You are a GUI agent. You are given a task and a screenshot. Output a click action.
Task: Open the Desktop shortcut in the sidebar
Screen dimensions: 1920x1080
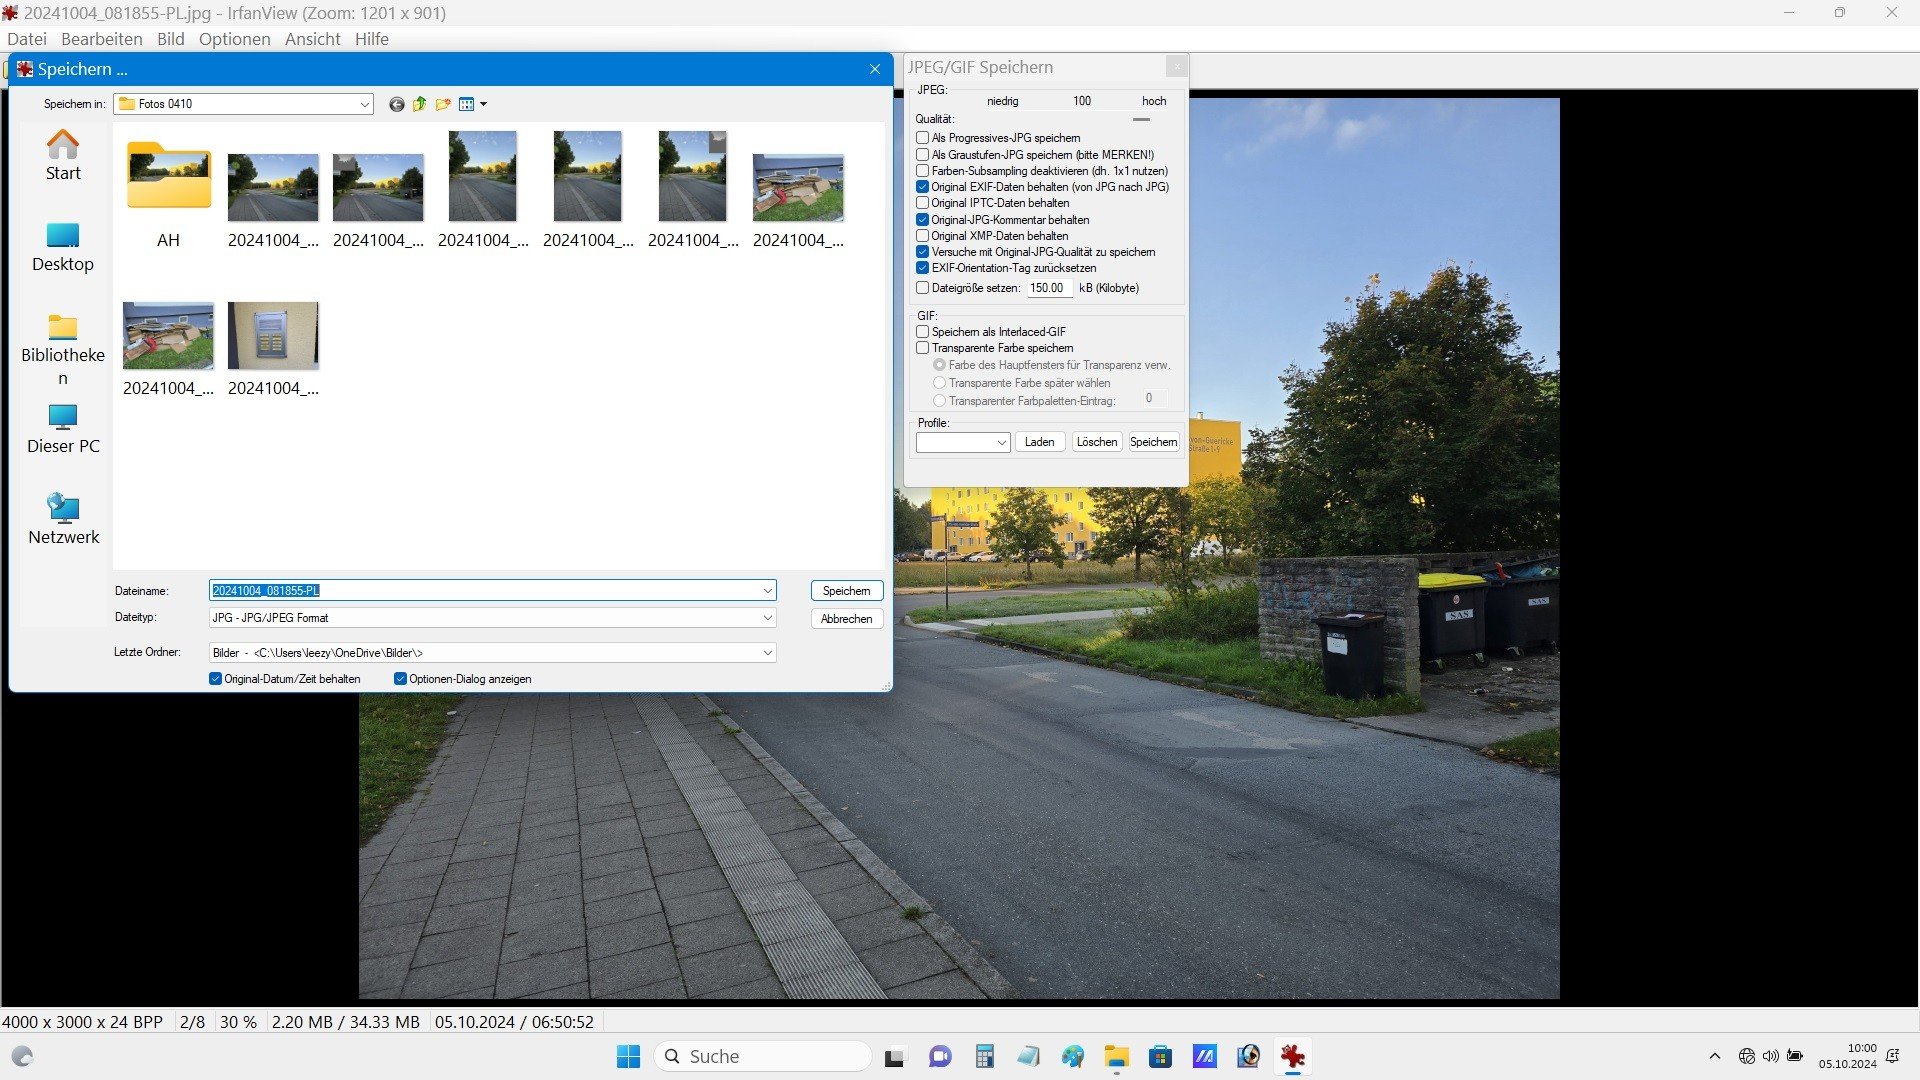click(63, 247)
